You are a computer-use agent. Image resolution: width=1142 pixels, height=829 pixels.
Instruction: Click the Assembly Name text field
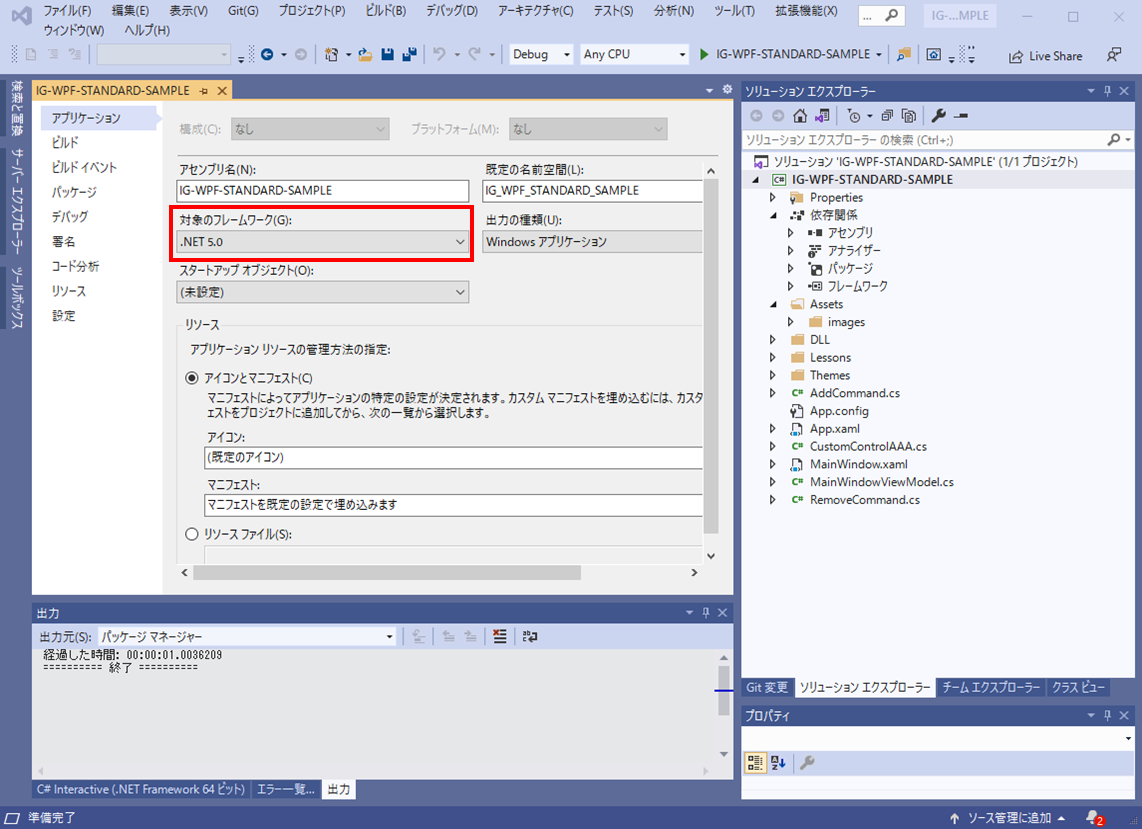[x=323, y=191]
